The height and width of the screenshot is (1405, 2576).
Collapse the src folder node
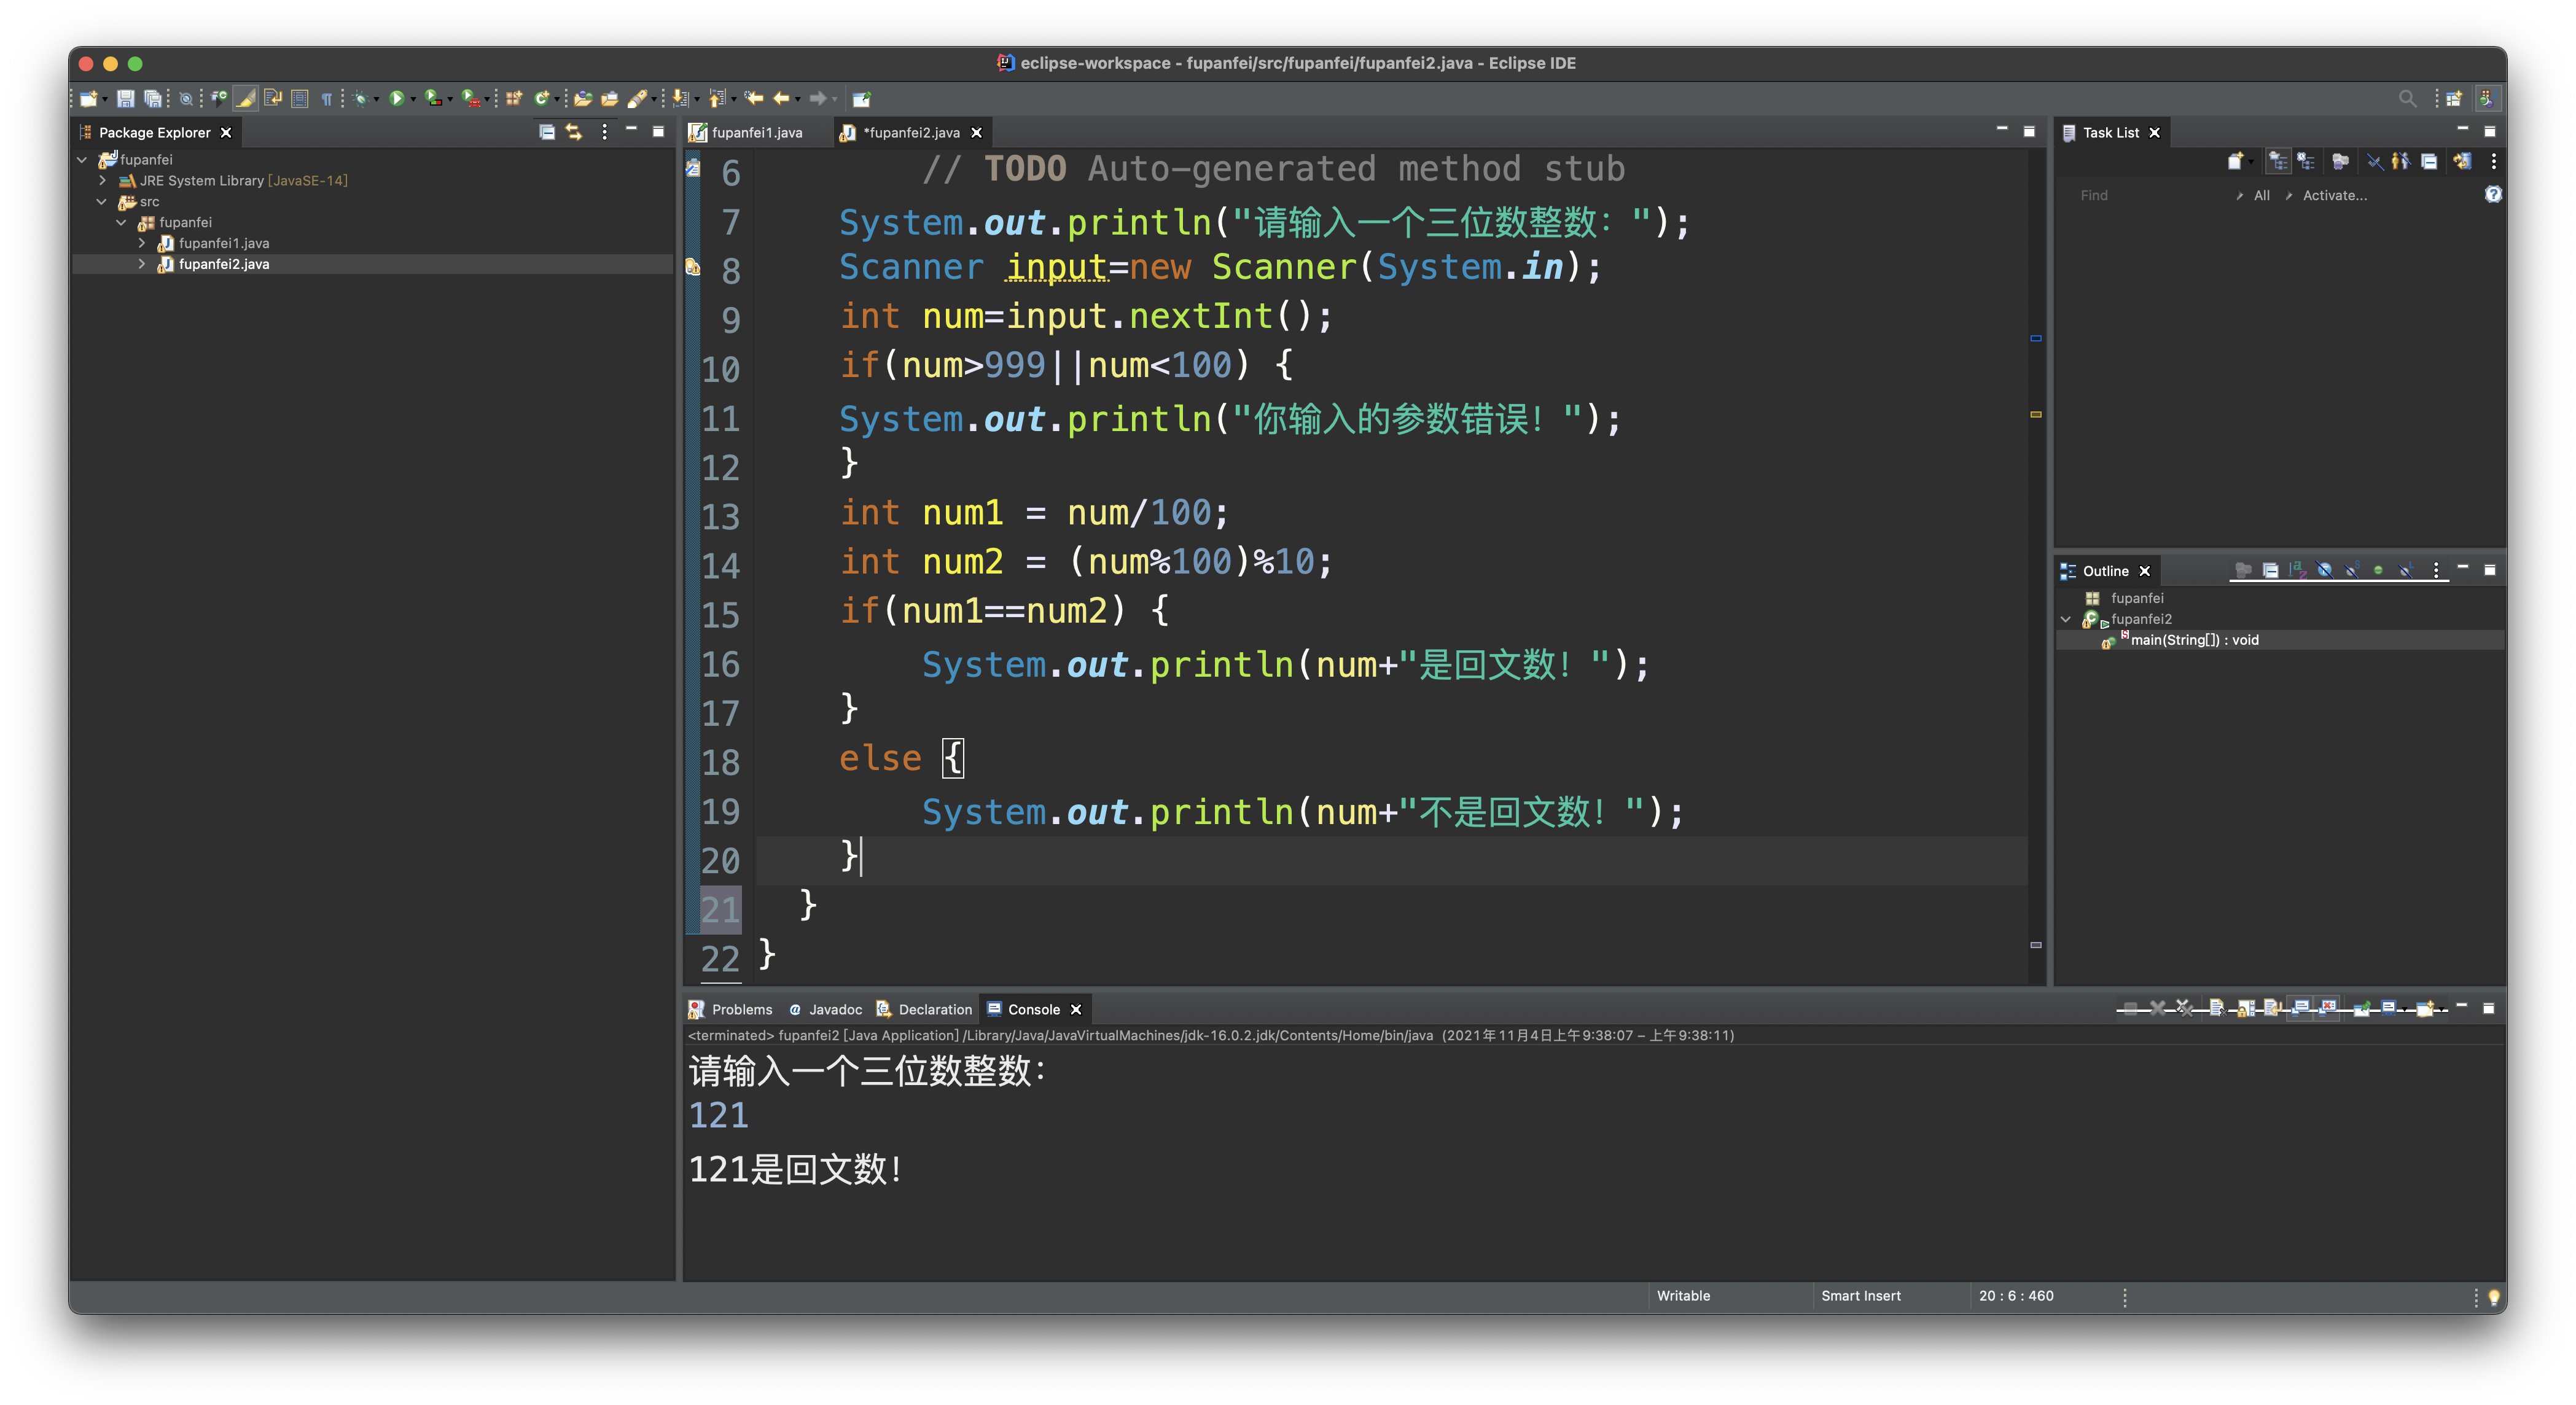click(102, 201)
